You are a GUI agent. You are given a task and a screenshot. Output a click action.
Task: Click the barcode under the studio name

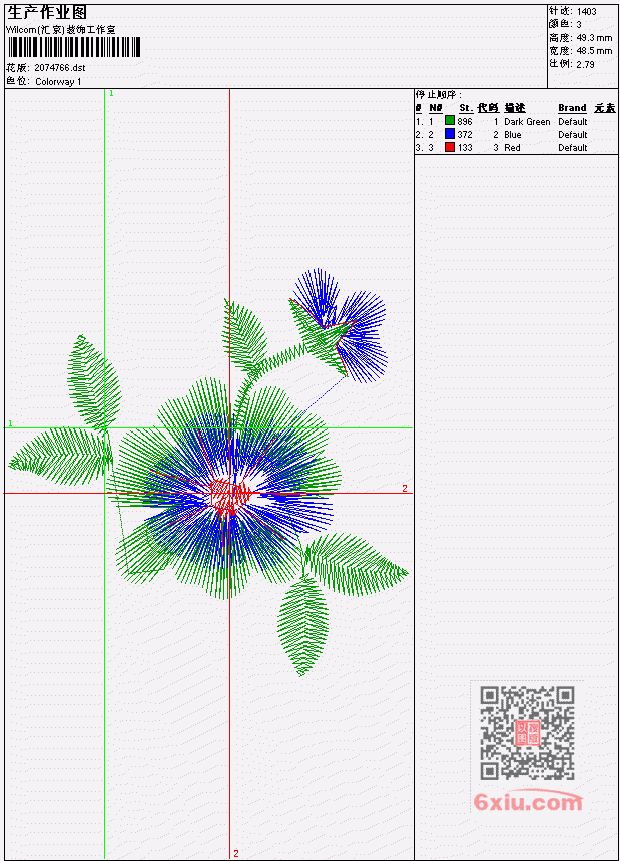click(x=74, y=47)
